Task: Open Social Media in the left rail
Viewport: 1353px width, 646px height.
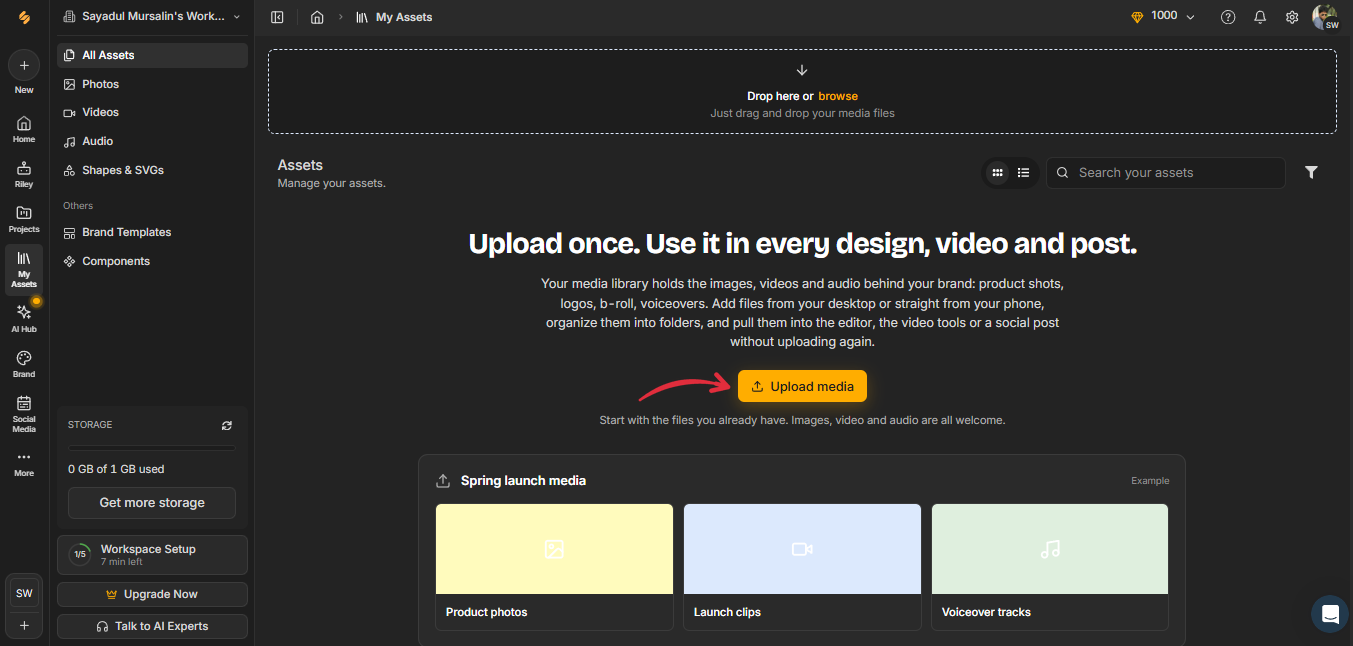Action: (24, 414)
